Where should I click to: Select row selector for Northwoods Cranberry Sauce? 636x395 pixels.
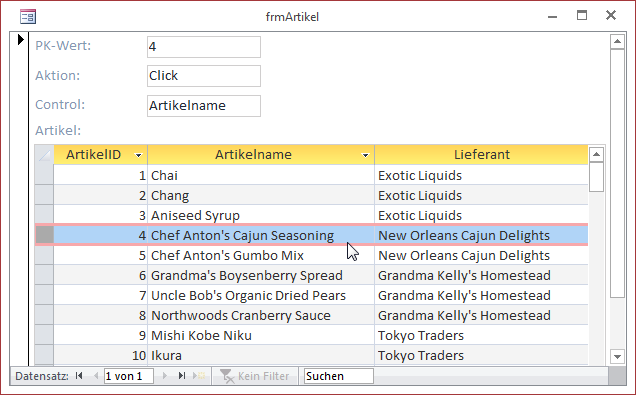coord(44,315)
